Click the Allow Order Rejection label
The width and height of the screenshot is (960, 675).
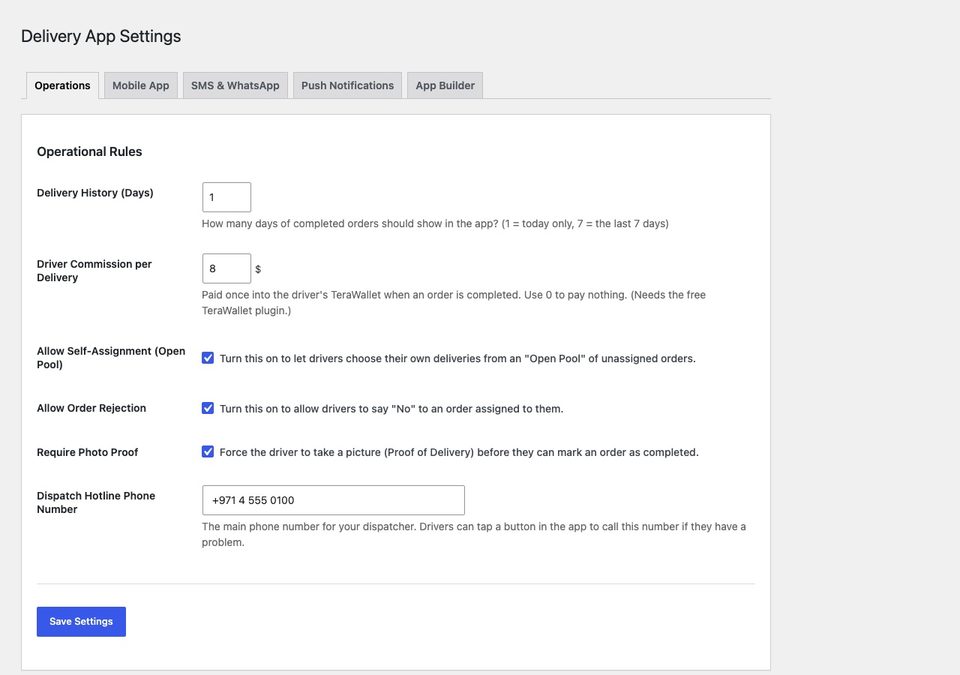[x=91, y=409]
